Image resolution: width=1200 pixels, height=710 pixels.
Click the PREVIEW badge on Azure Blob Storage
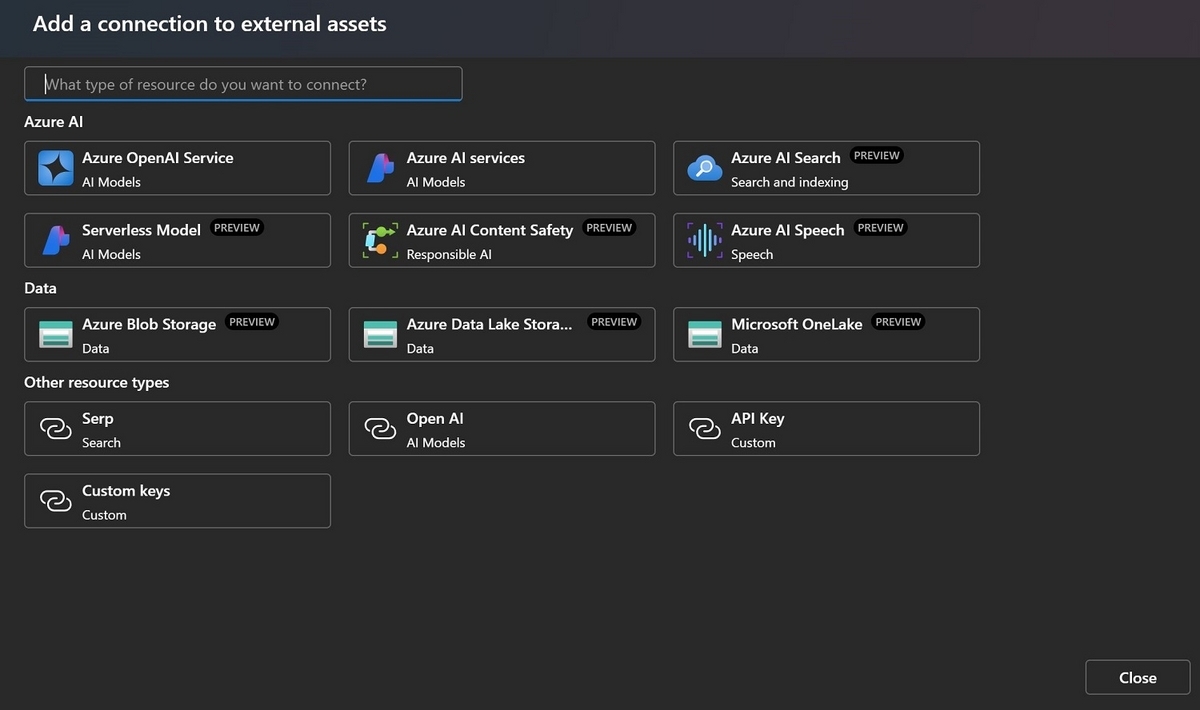tap(252, 322)
